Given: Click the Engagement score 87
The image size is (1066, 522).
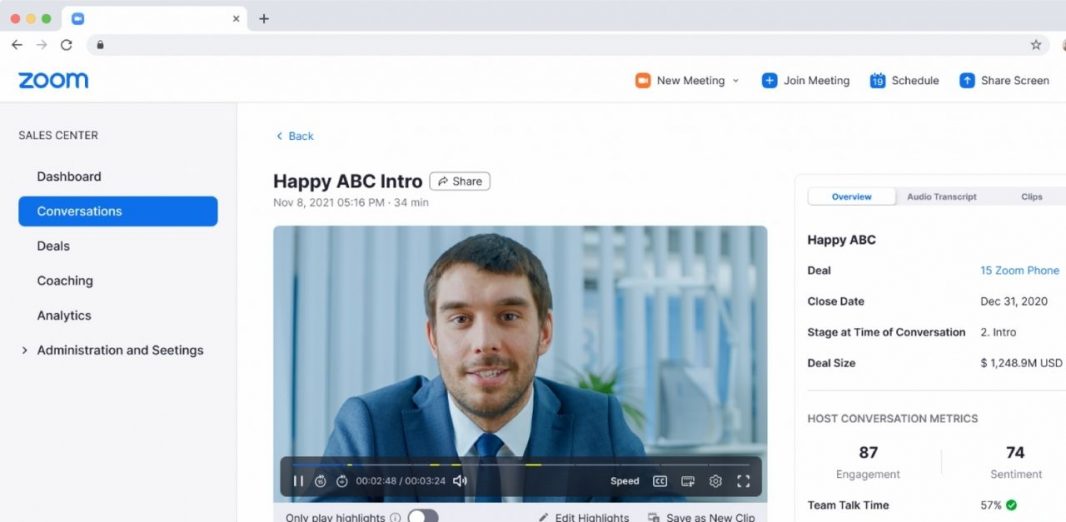Looking at the screenshot, I should click(x=868, y=453).
